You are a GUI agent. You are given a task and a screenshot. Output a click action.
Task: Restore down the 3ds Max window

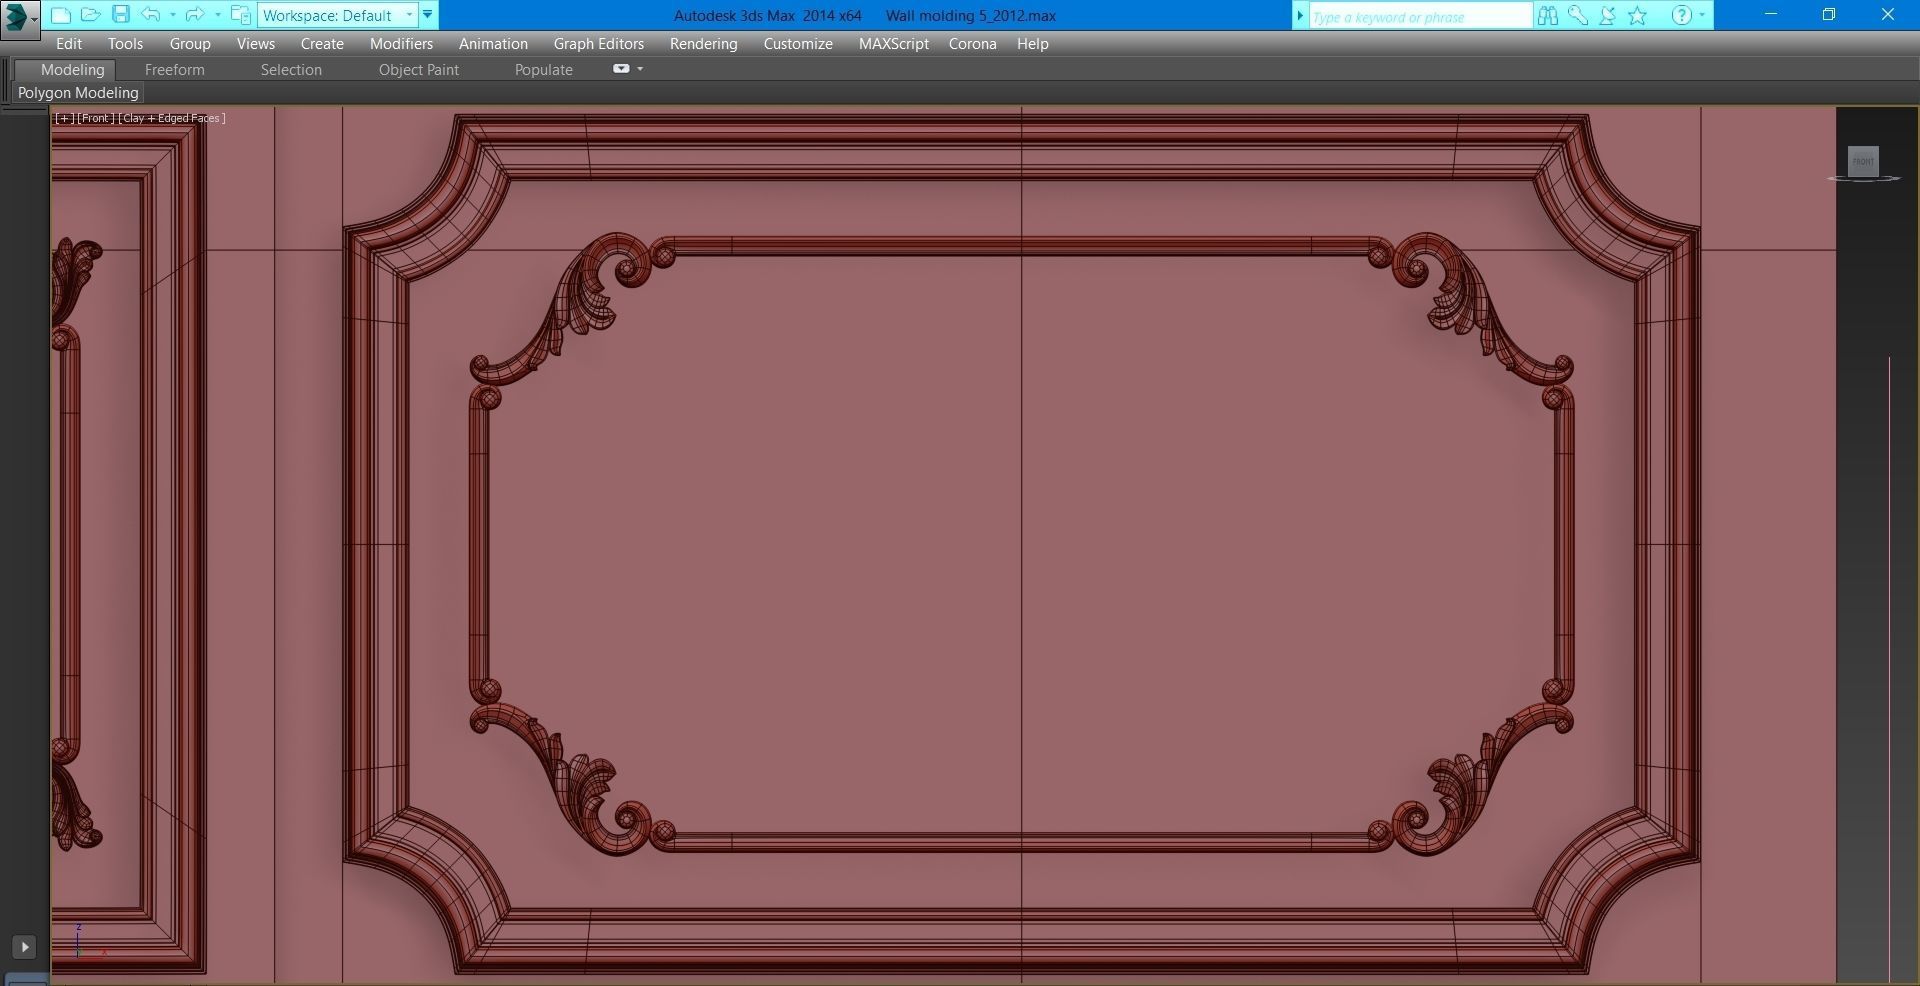click(1829, 14)
